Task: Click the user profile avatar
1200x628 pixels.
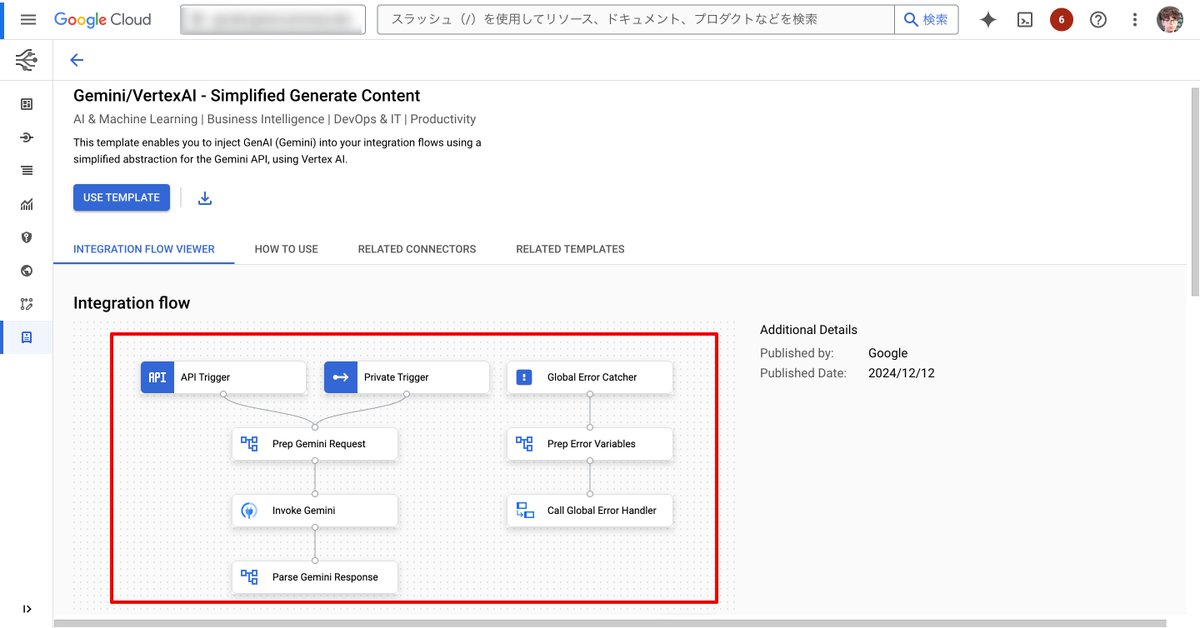Action: tap(1170, 19)
